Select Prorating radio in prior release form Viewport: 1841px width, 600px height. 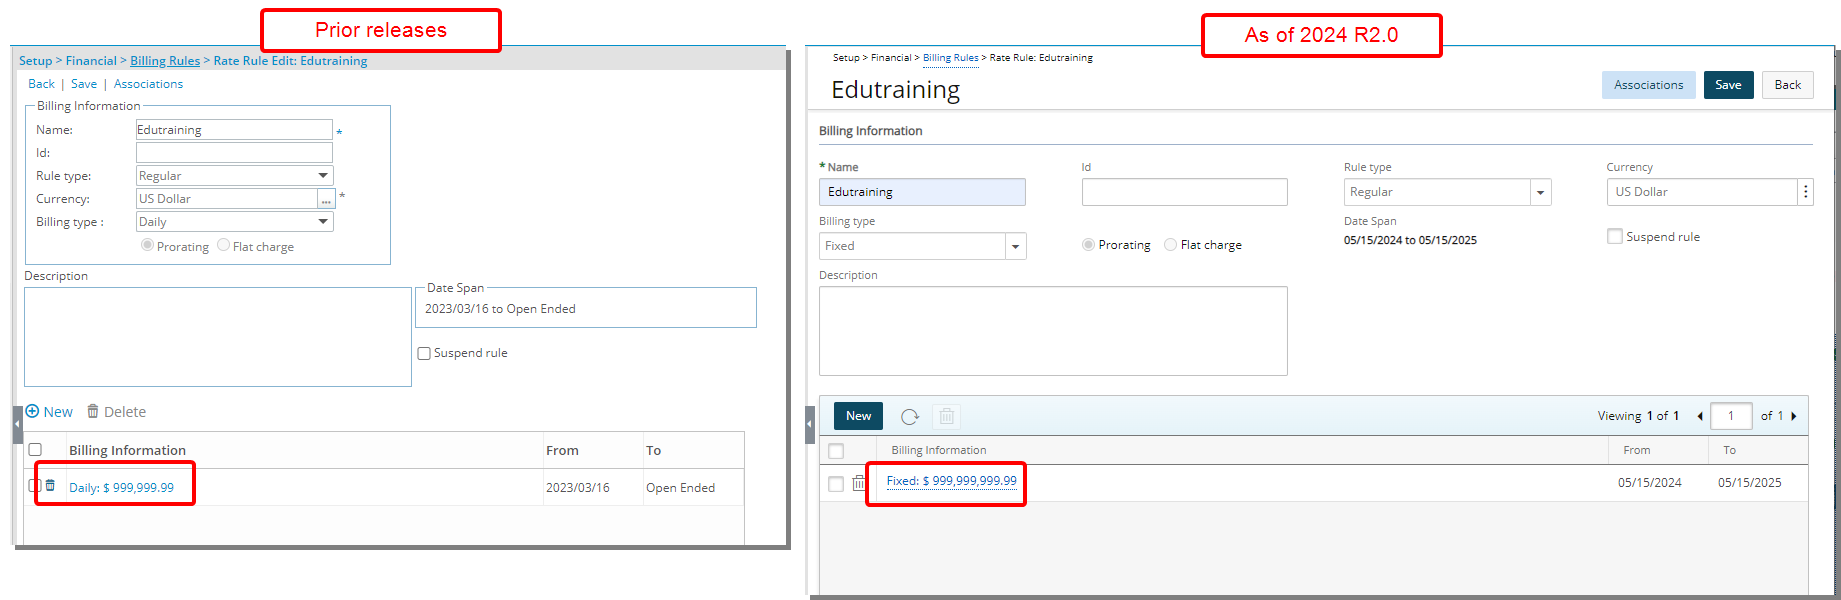[x=147, y=245]
